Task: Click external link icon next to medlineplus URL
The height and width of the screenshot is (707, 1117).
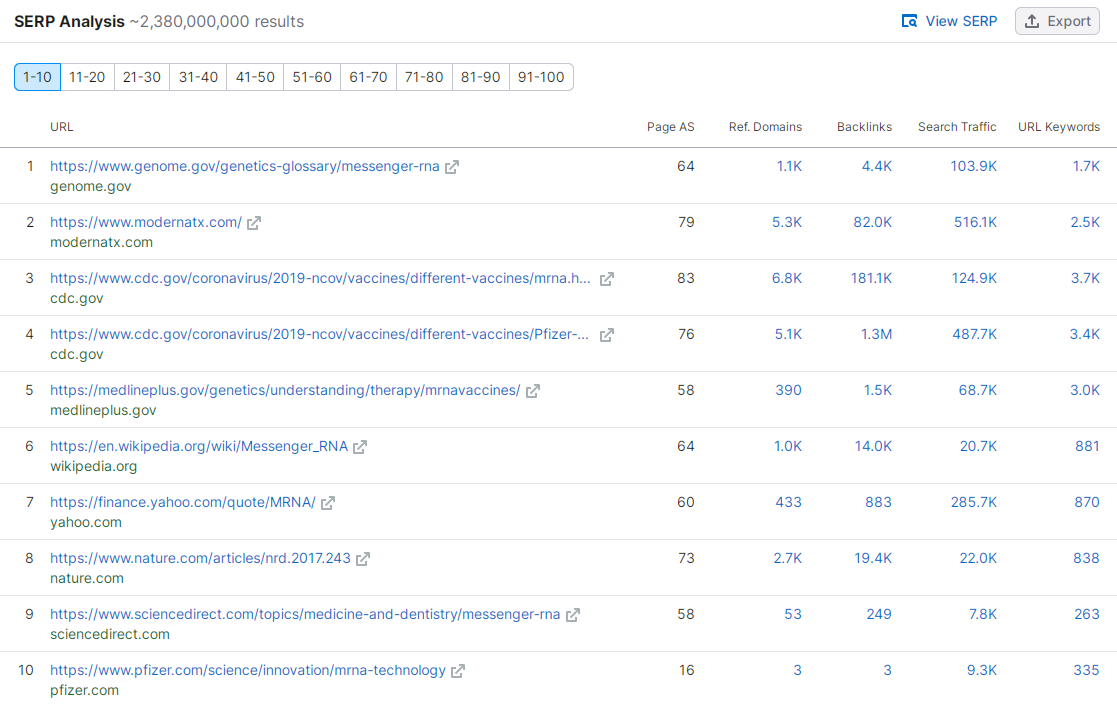Action: (x=533, y=391)
